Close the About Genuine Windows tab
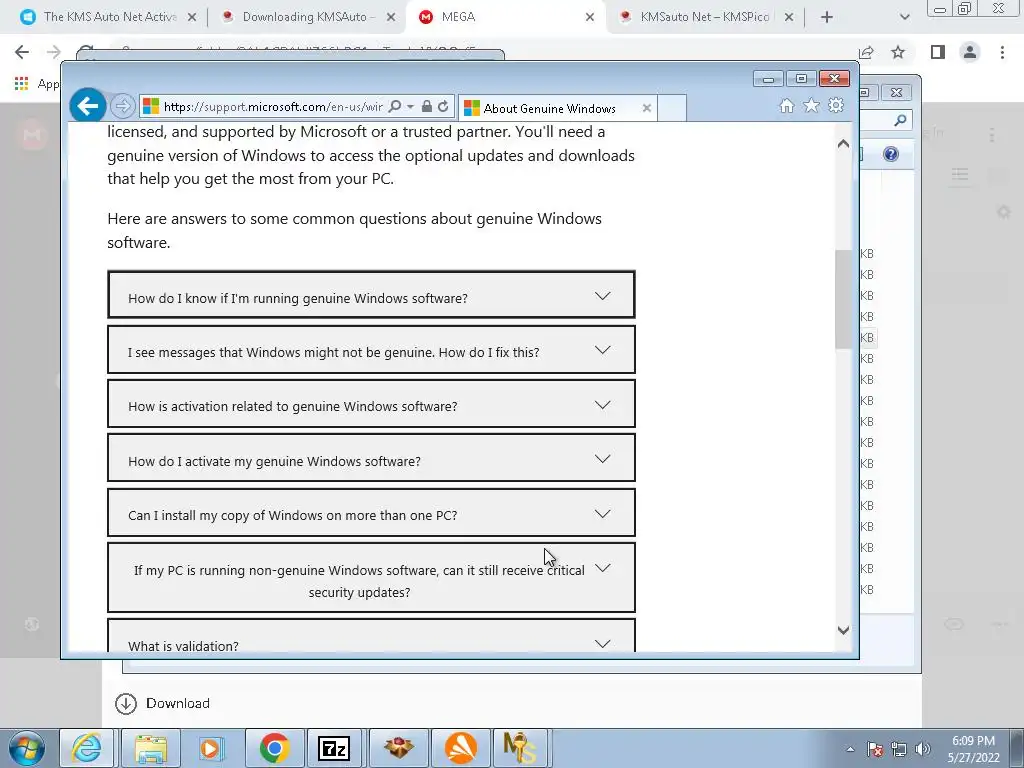 pyautogui.click(x=647, y=108)
